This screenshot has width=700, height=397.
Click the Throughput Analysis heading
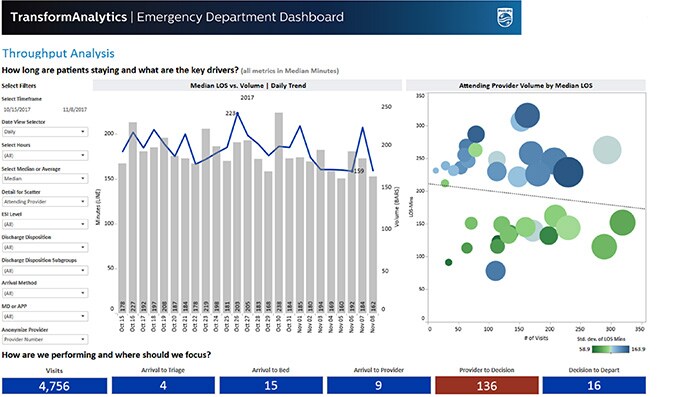tap(58, 54)
